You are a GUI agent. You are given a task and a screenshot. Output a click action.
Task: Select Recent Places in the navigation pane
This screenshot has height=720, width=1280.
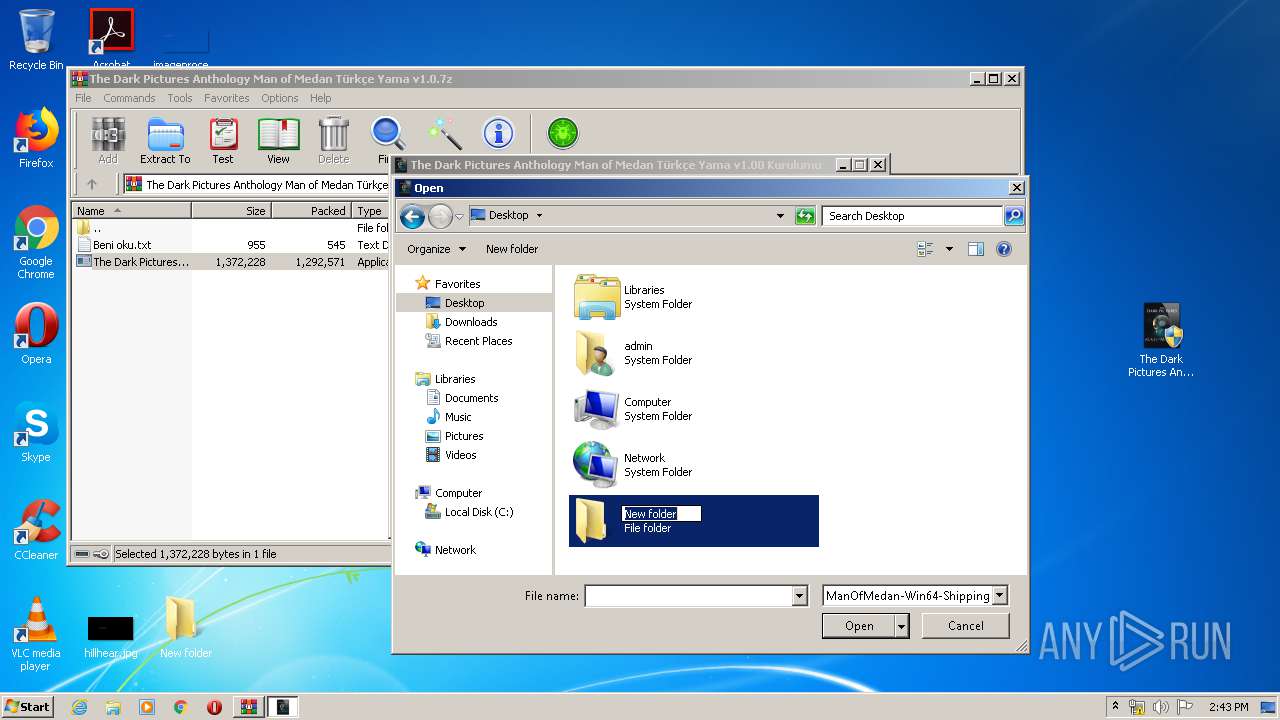(478, 341)
